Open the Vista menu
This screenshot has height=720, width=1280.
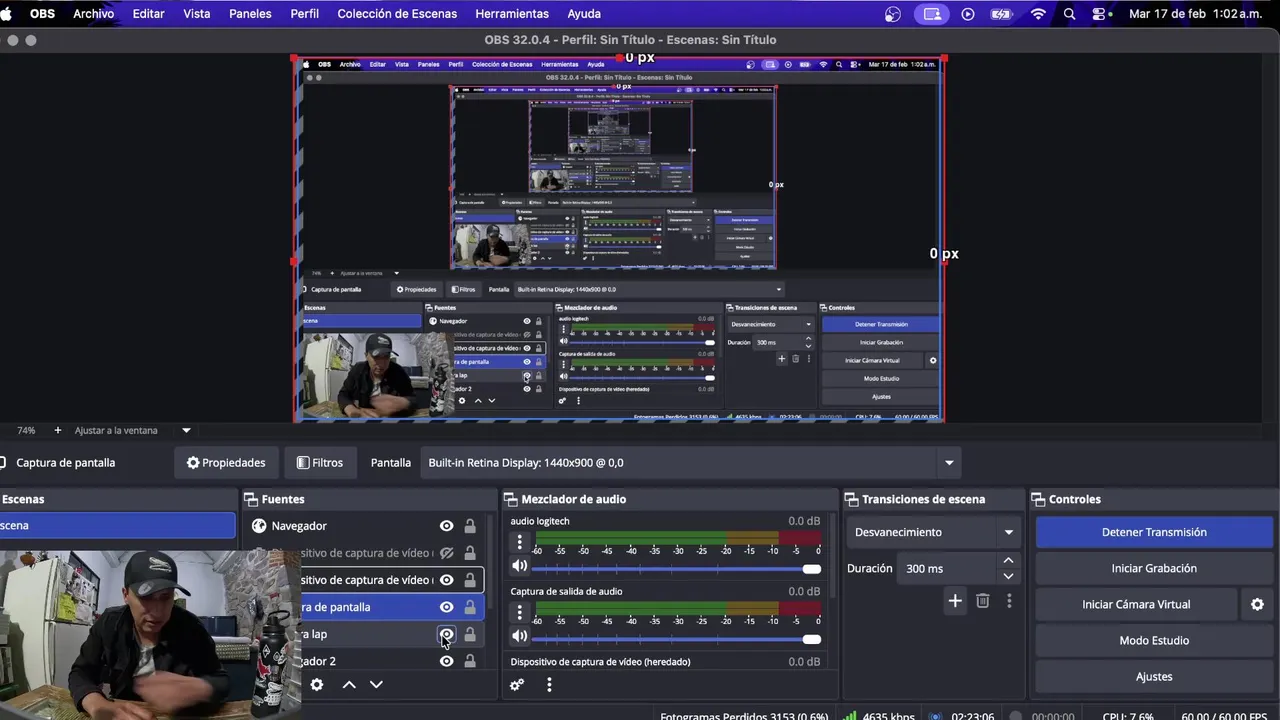point(197,14)
